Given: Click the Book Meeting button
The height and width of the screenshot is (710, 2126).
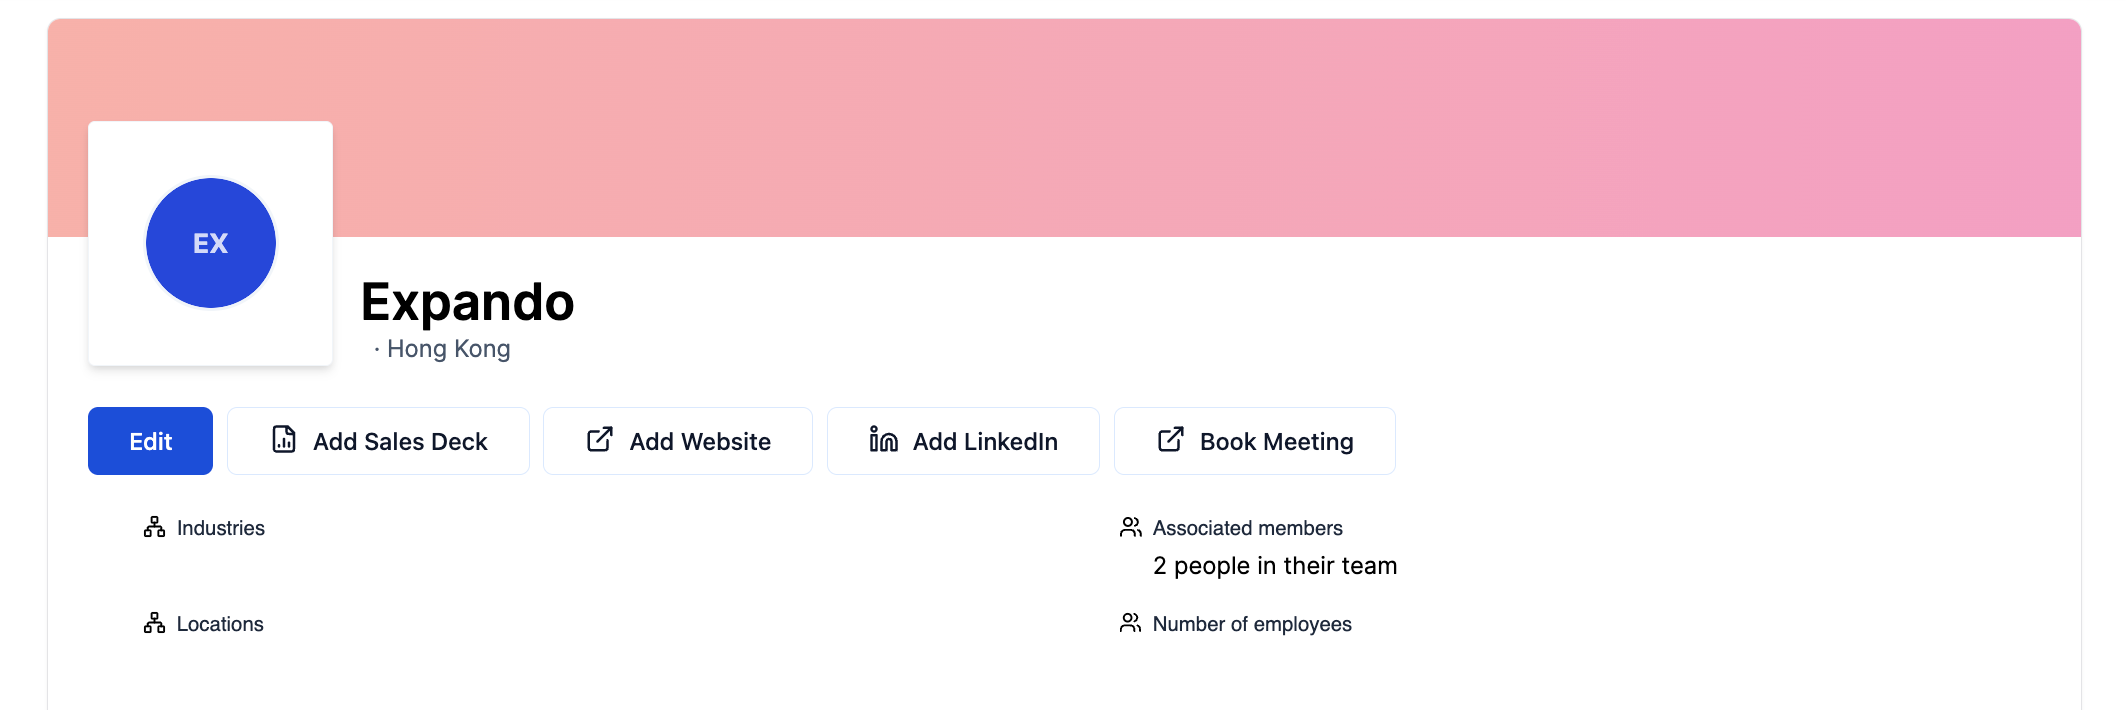Looking at the screenshot, I should click(1255, 441).
